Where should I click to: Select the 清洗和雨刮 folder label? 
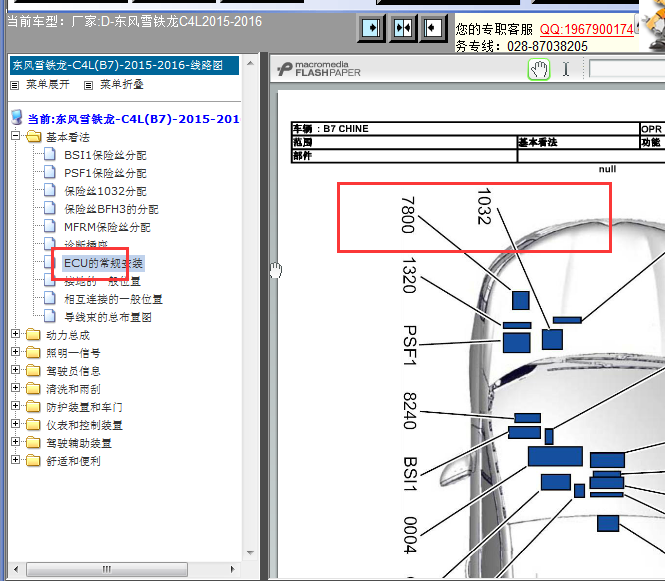(73, 389)
